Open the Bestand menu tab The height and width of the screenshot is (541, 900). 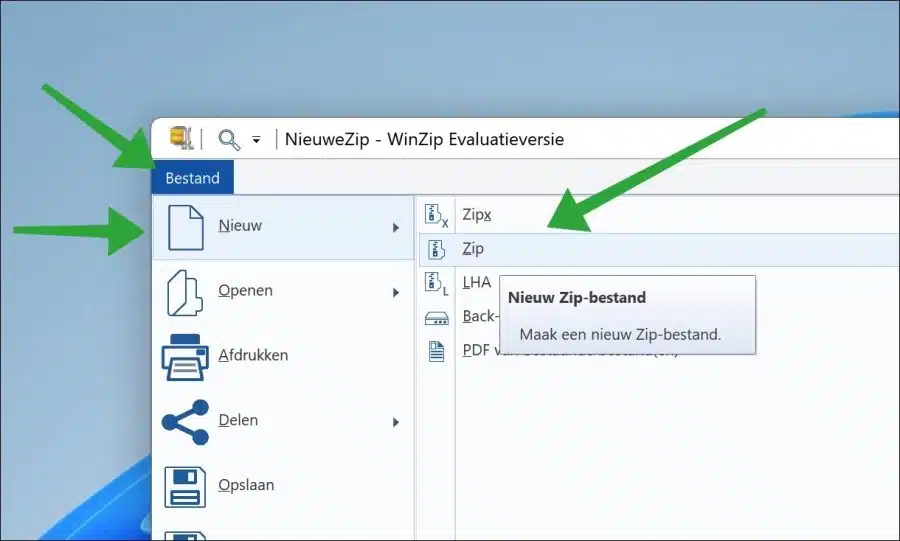click(192, 178)
